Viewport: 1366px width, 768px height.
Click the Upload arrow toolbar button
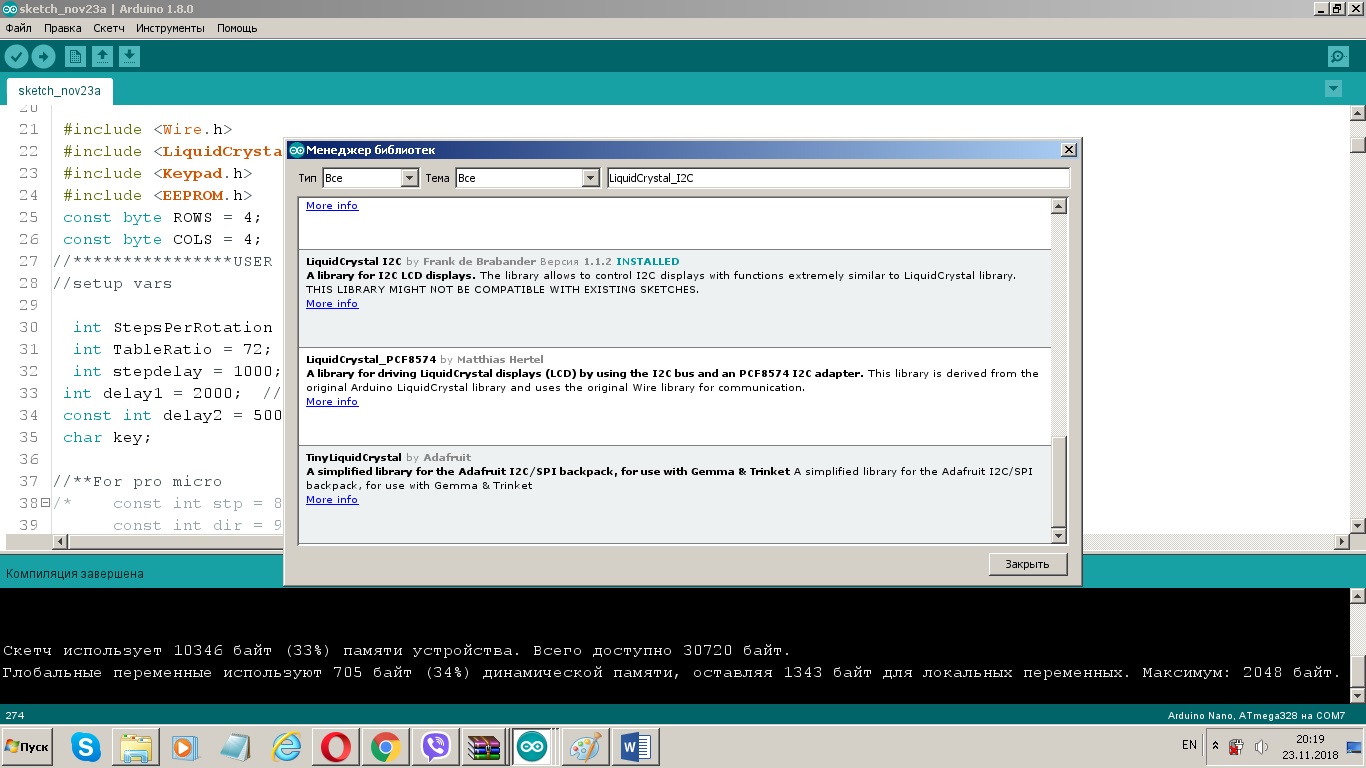coord(43,57)
